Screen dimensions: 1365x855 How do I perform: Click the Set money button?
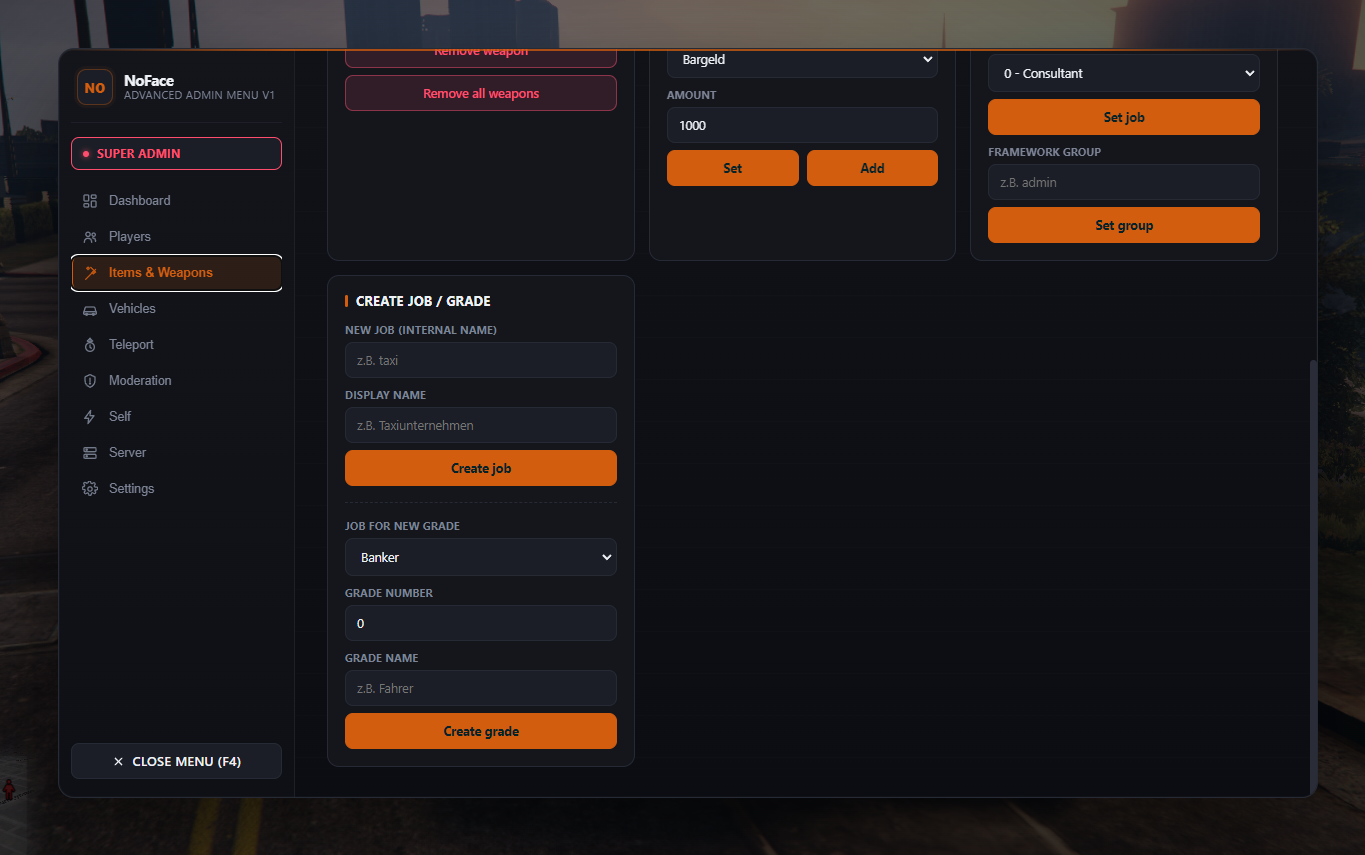(733, 168)
